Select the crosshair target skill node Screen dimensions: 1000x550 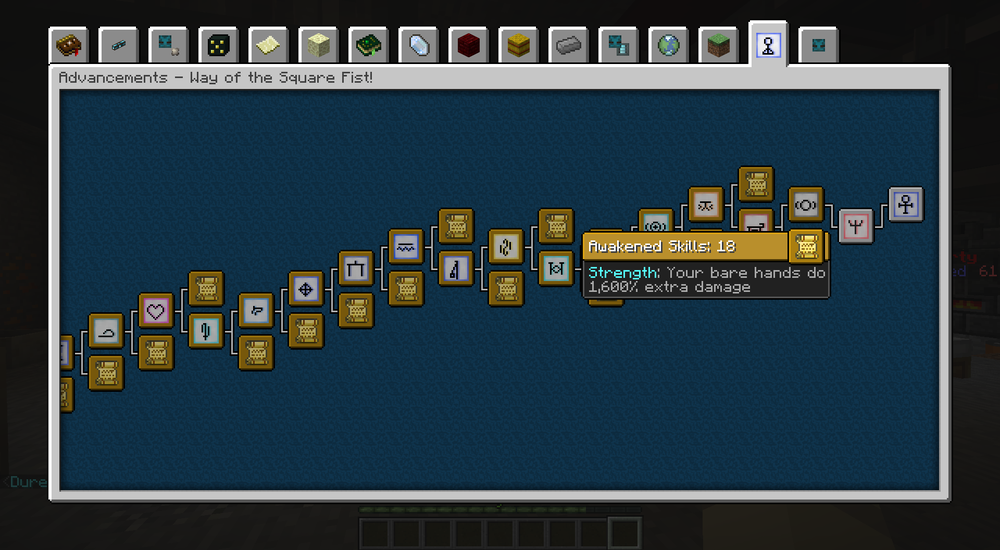(x=306, y=289)
